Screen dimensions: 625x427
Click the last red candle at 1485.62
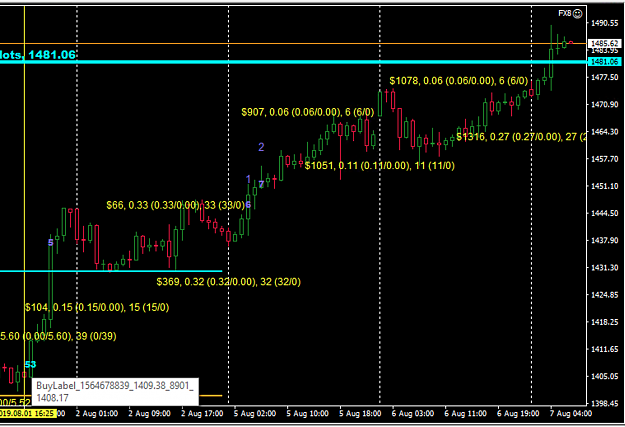571,43
